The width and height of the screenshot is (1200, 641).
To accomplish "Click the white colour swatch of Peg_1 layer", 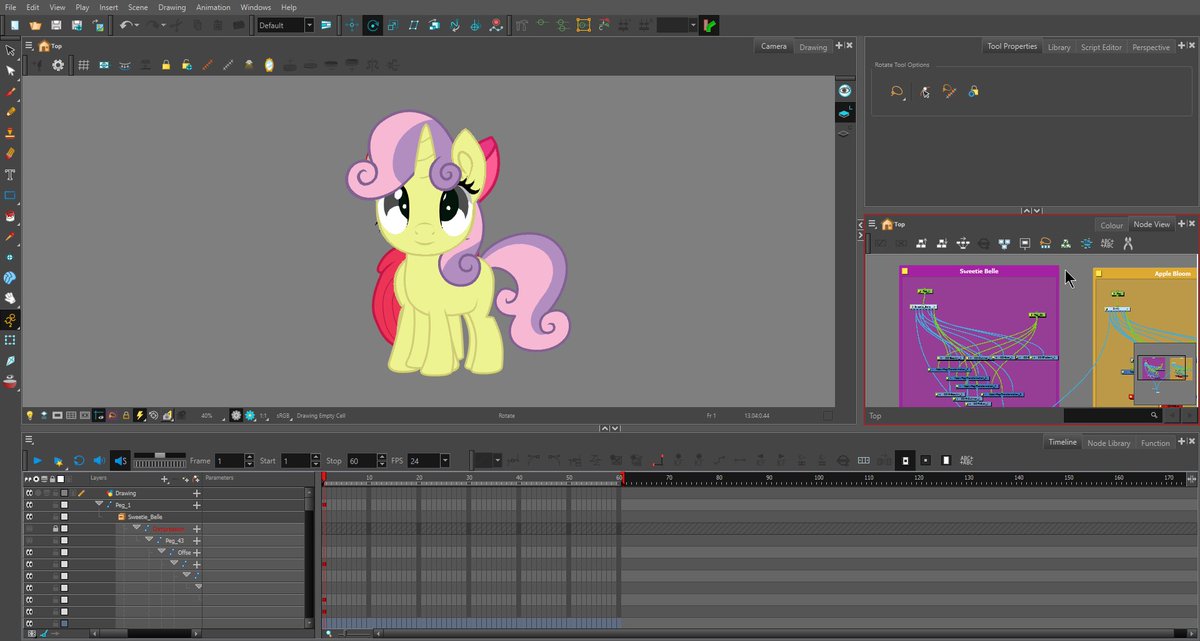I will (x=64, y=505).
